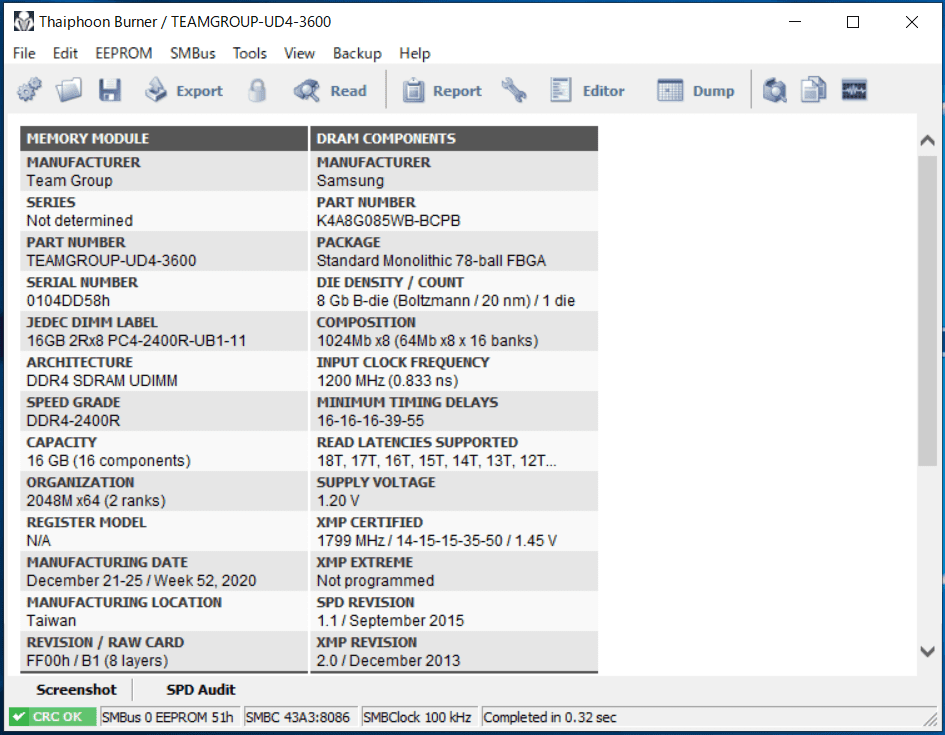Click the Editor label in toolbar
945x735 pixels.
603,91
